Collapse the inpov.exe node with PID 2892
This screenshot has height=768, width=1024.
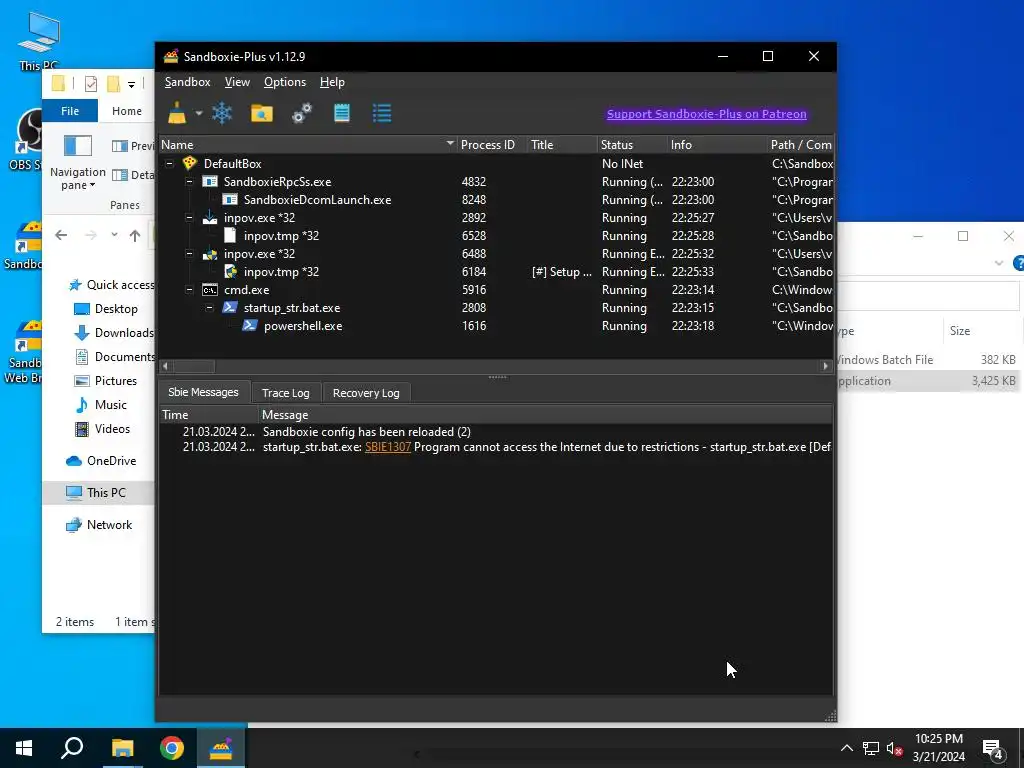pyautogui.click(x=189, y=217)
